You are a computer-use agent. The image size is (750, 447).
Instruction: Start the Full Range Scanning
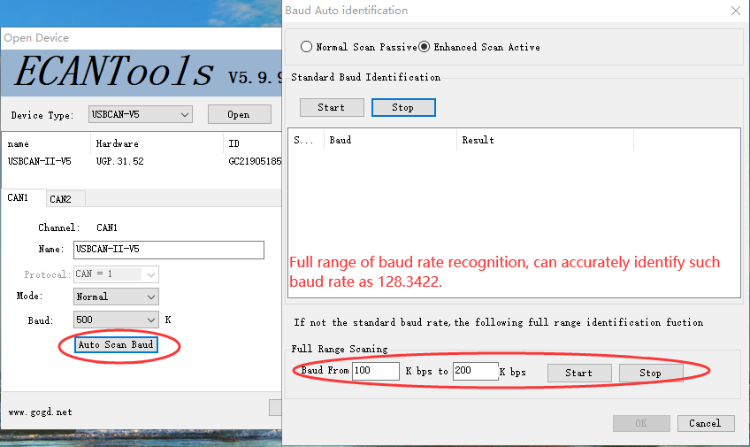[579, 373]
